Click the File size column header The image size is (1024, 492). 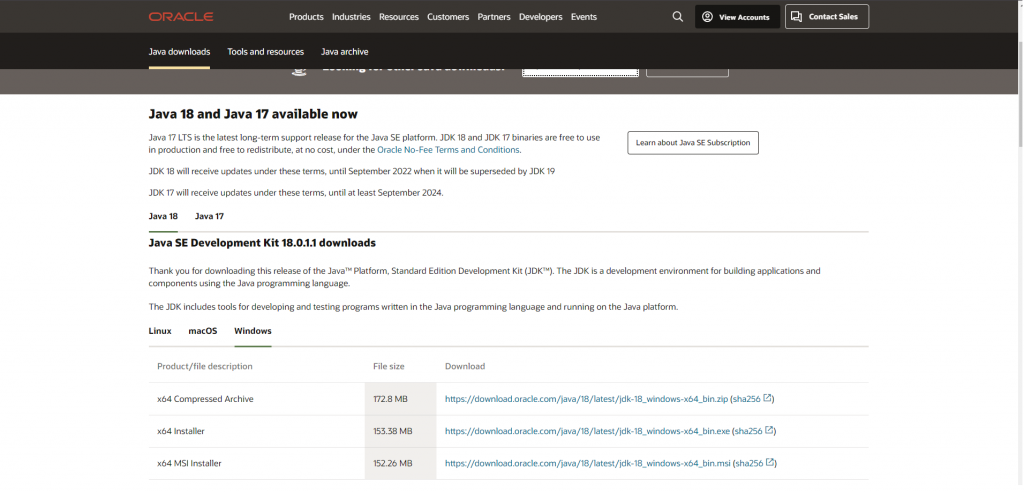[x=389, y=367]
